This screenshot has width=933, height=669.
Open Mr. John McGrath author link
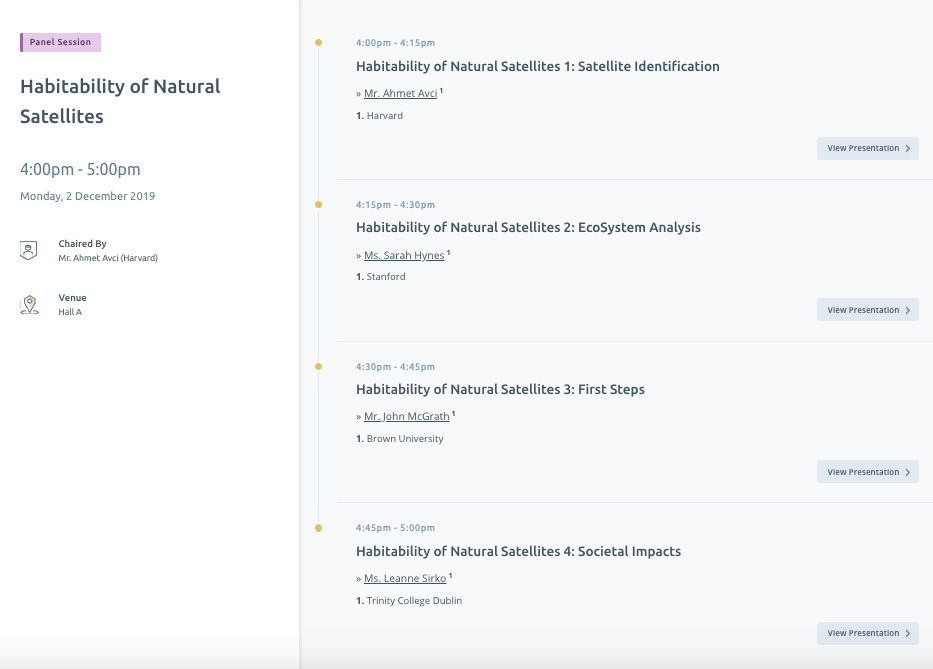[x=406, y=417]
